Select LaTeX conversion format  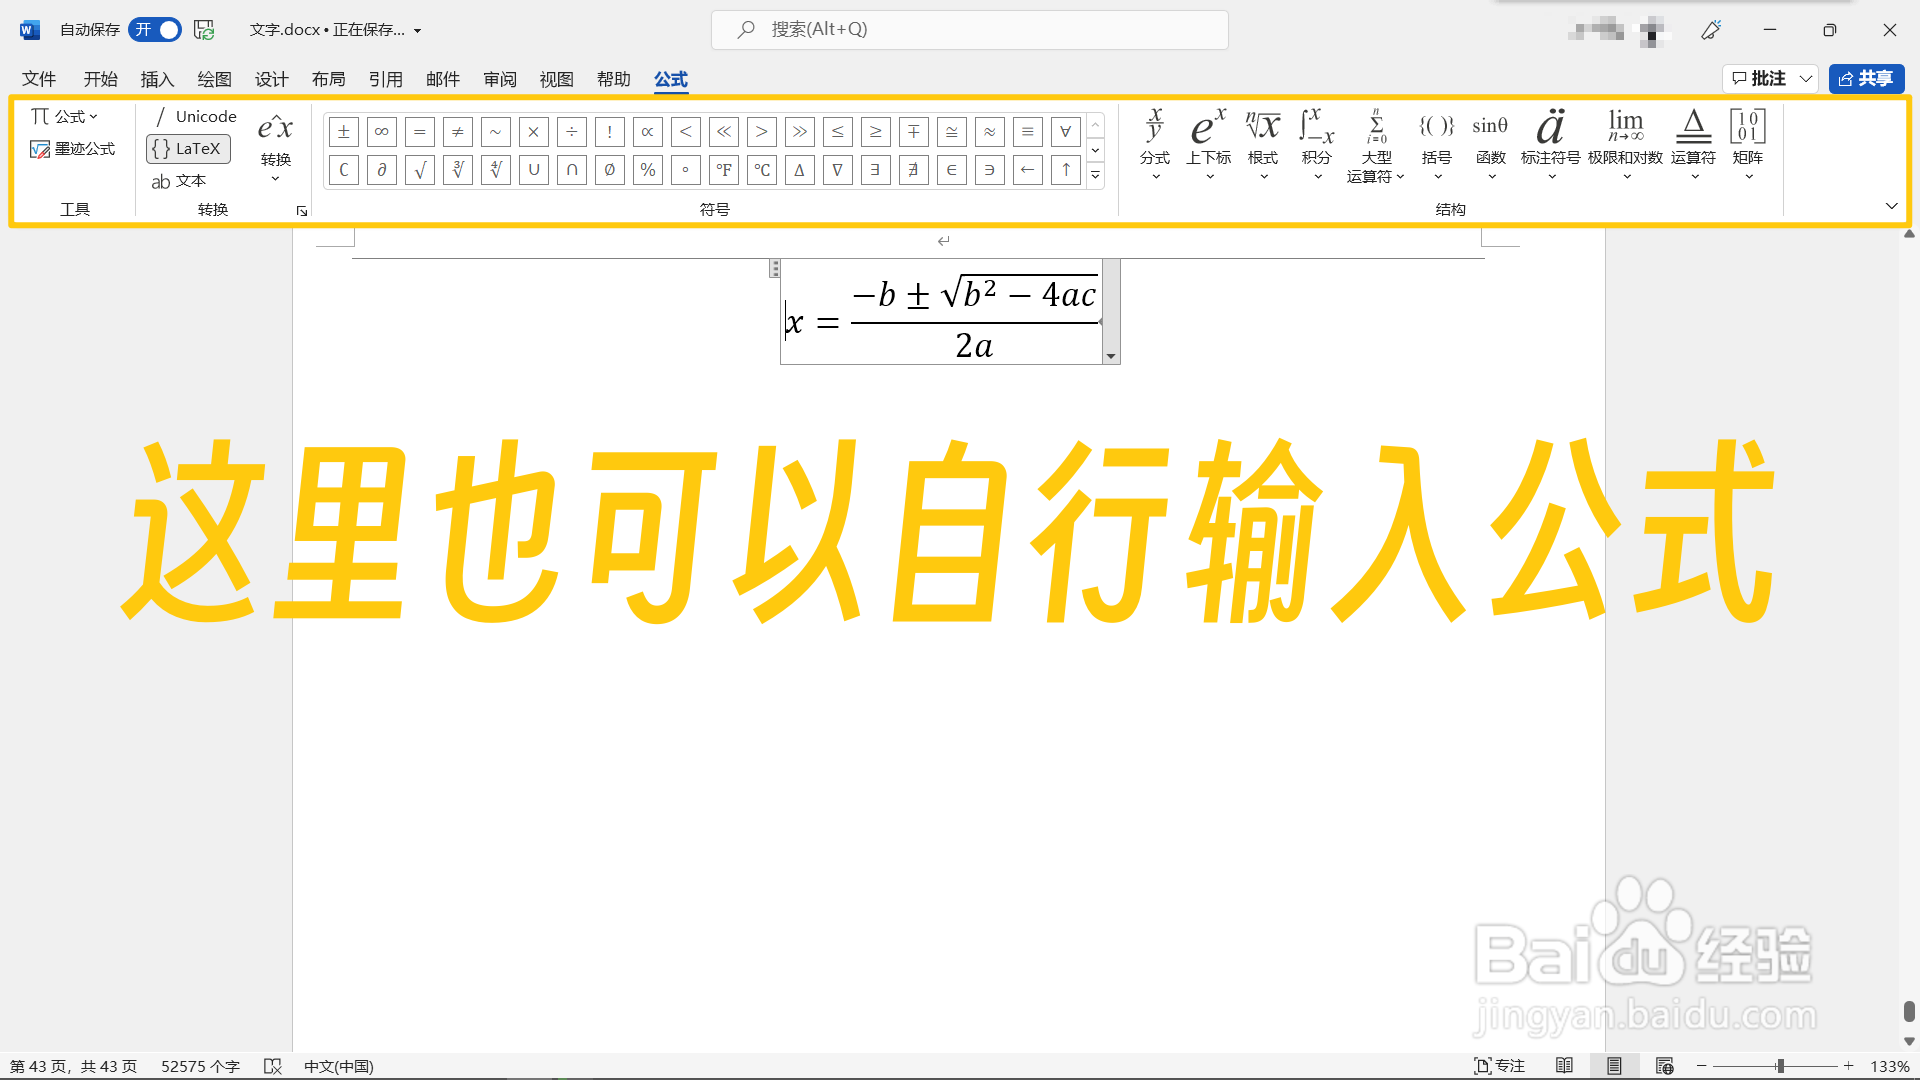click(189, 149)
